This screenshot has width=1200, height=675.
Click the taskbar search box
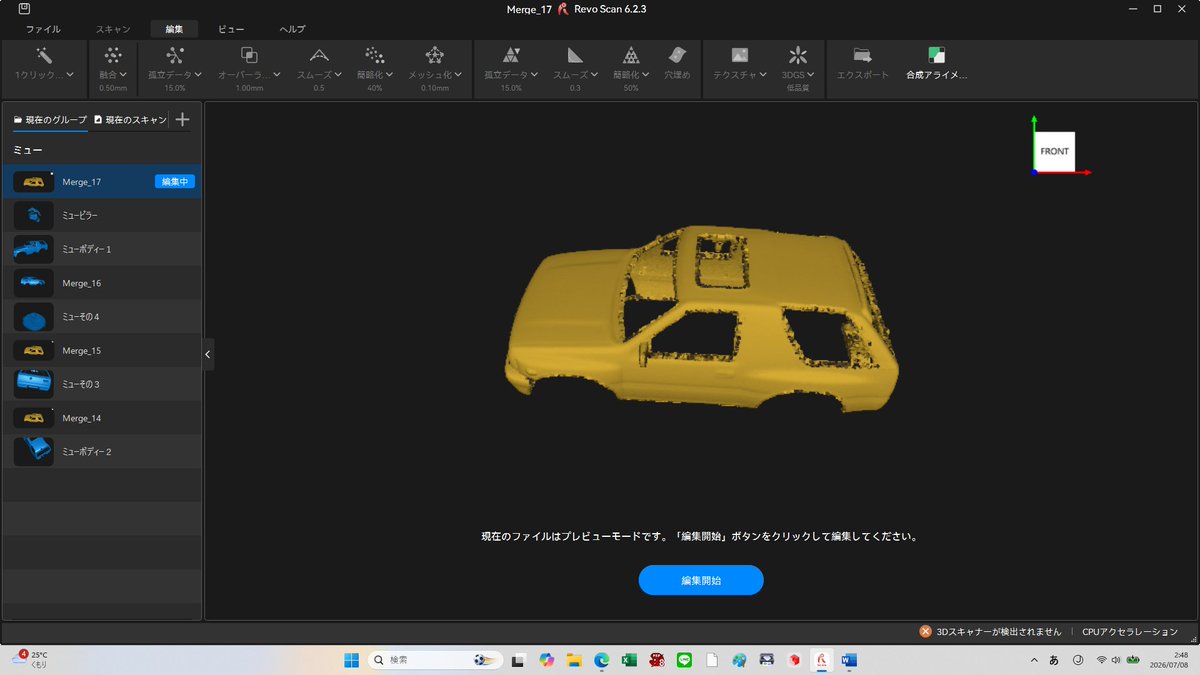pos(434,660)
